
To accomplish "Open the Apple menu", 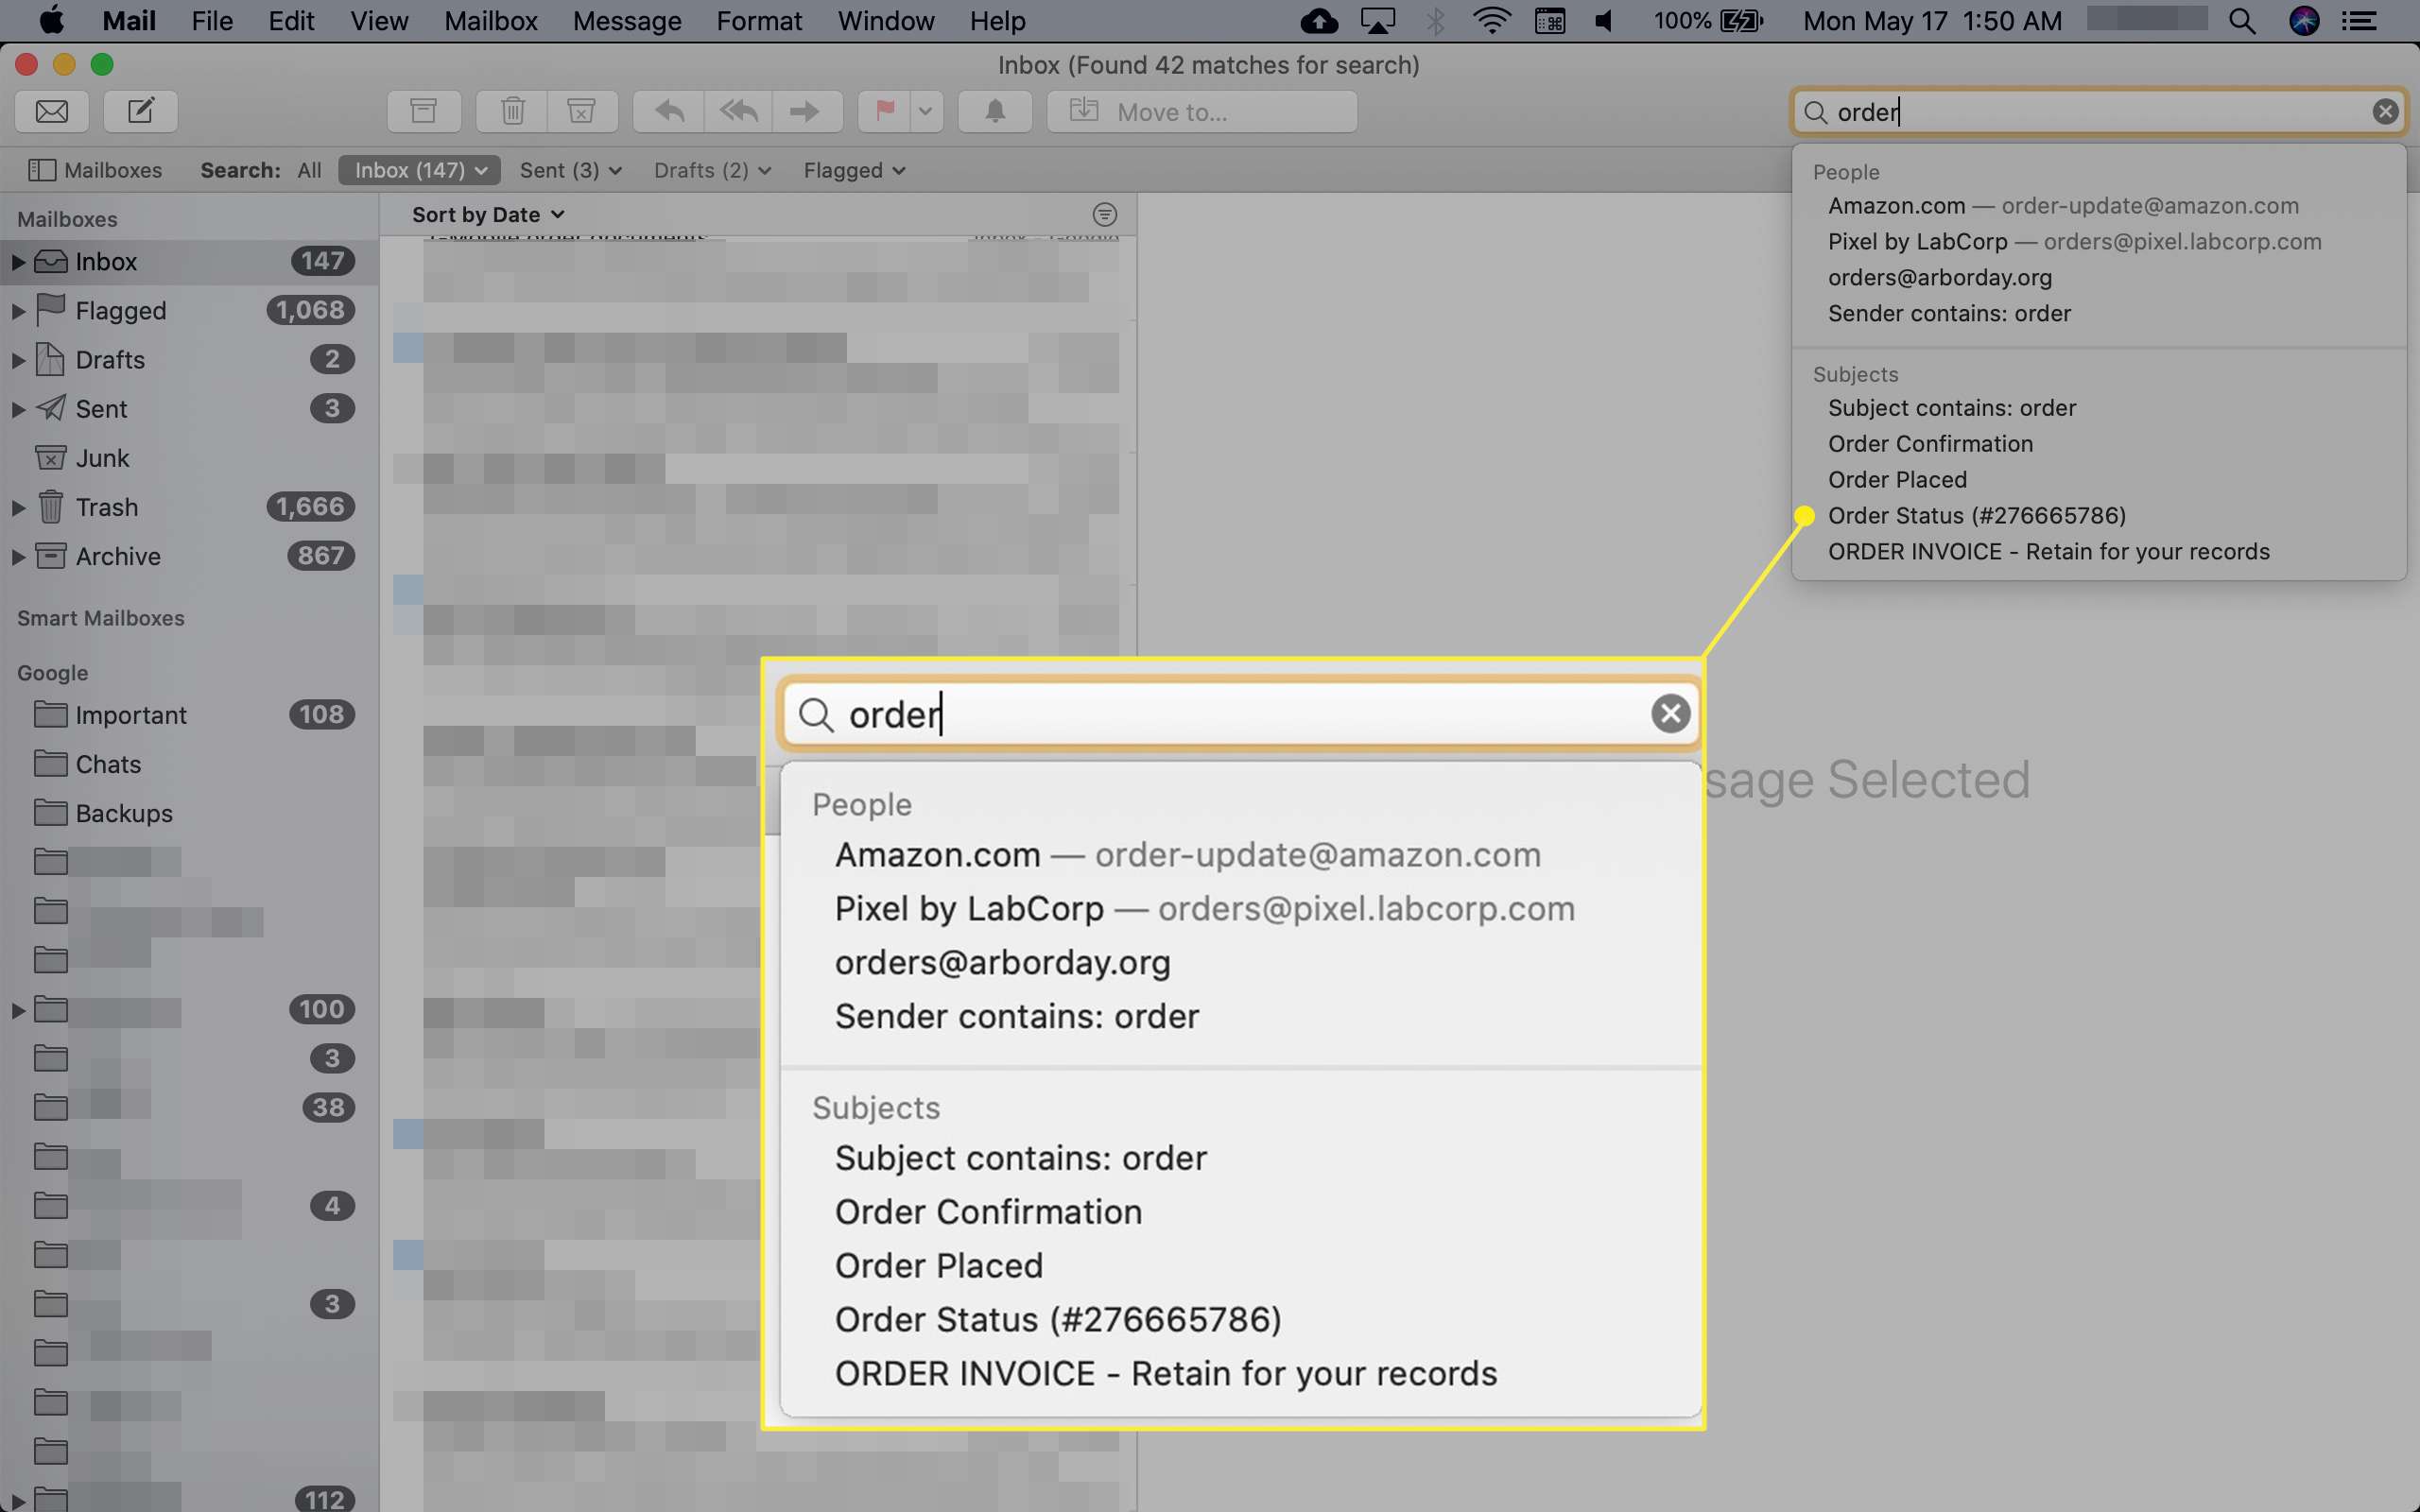I will pyautogui.click(x=50, y=21).
